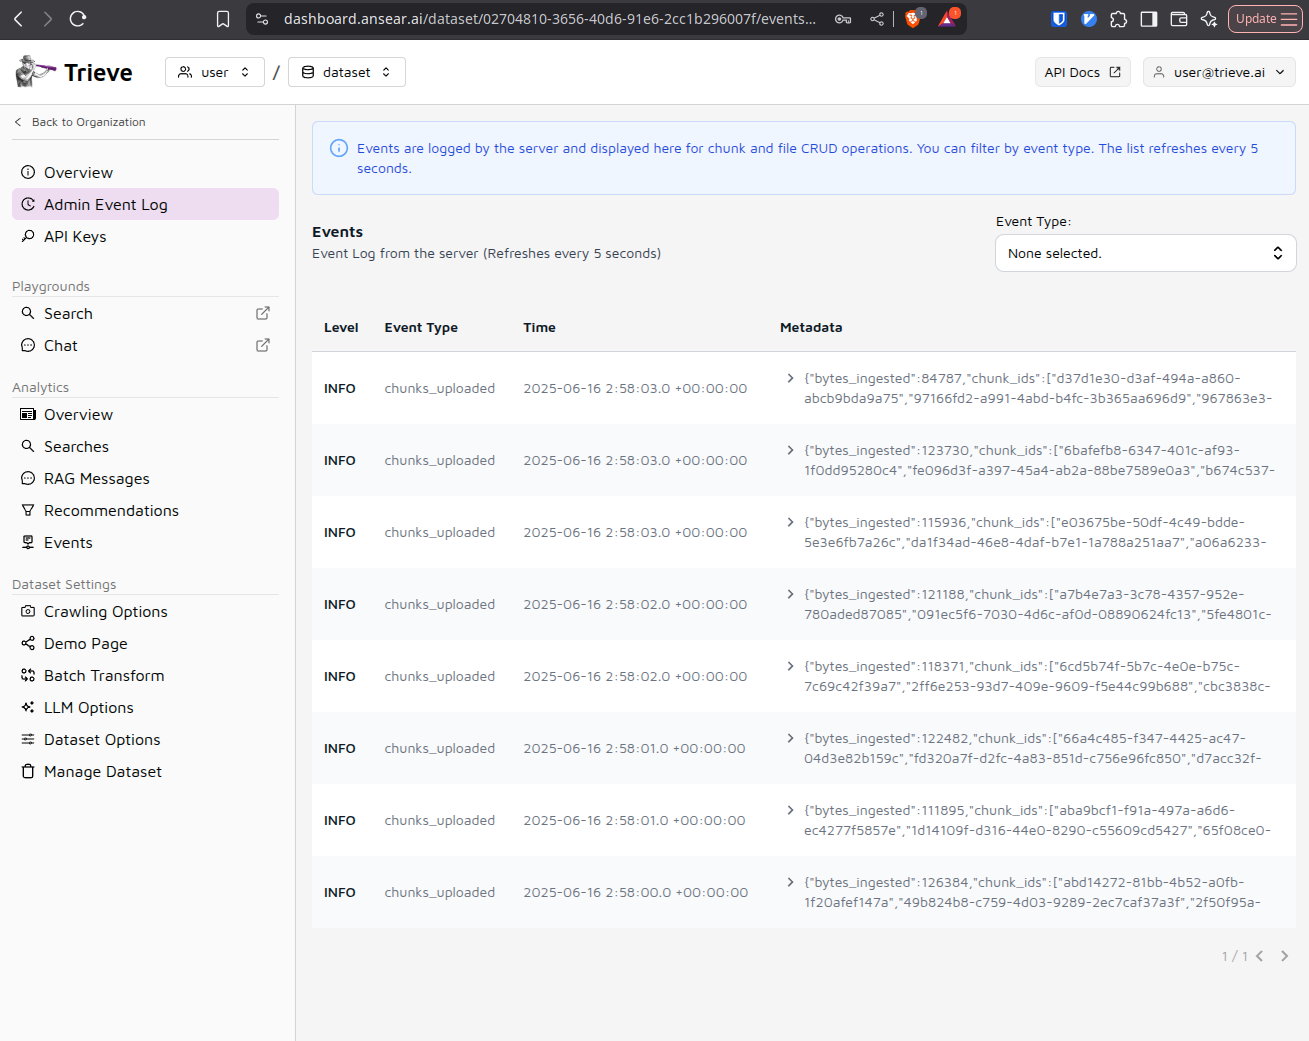The image size is (1309, 1041).
Task: Expand metadata of bytes_ingested 126384 row
Action: tap(790, 882)
